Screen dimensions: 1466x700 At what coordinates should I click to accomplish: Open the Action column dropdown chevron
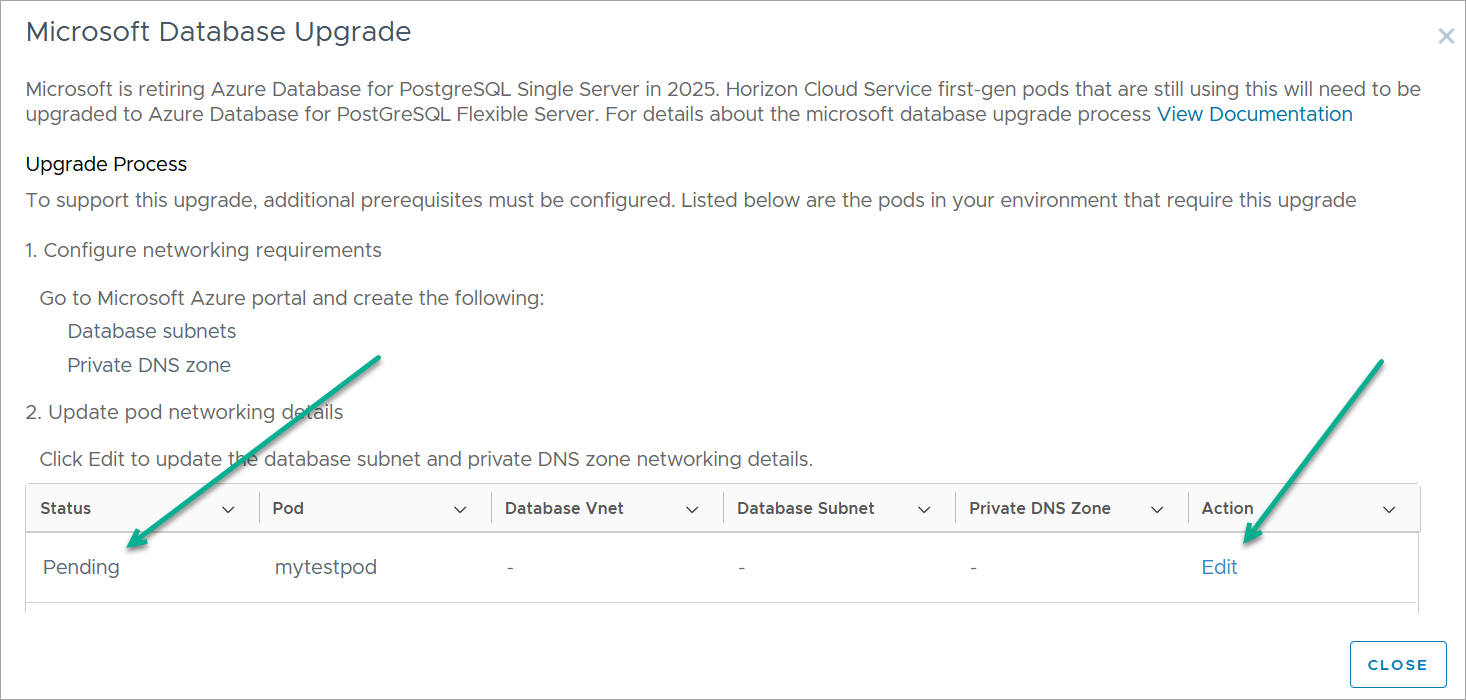tap(1389, 509)
